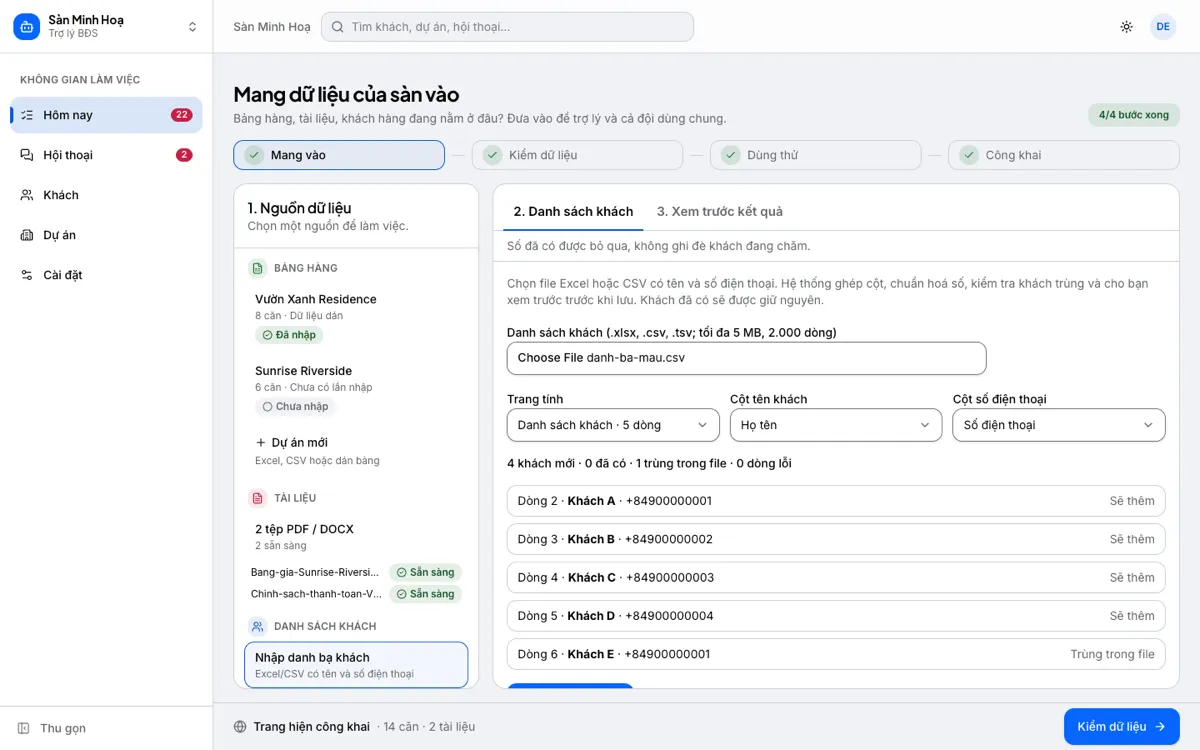
Task: Open the Cột số điện thoại dropdown
Action: tap(1059, 425)
